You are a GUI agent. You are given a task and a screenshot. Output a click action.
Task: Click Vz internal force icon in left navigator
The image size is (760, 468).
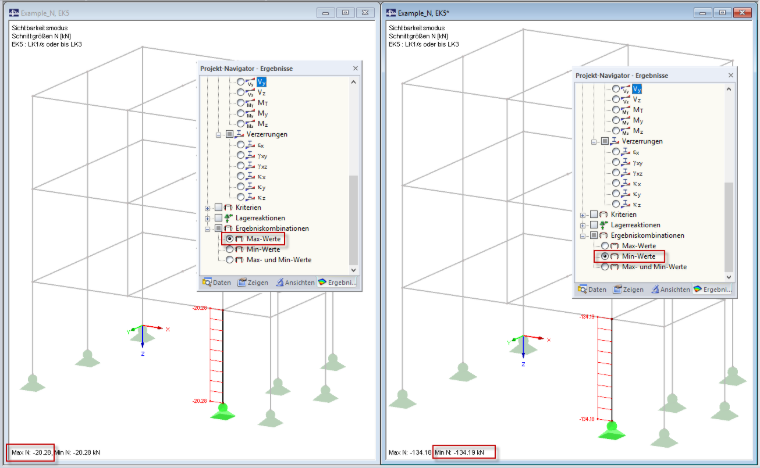[251, 93]
